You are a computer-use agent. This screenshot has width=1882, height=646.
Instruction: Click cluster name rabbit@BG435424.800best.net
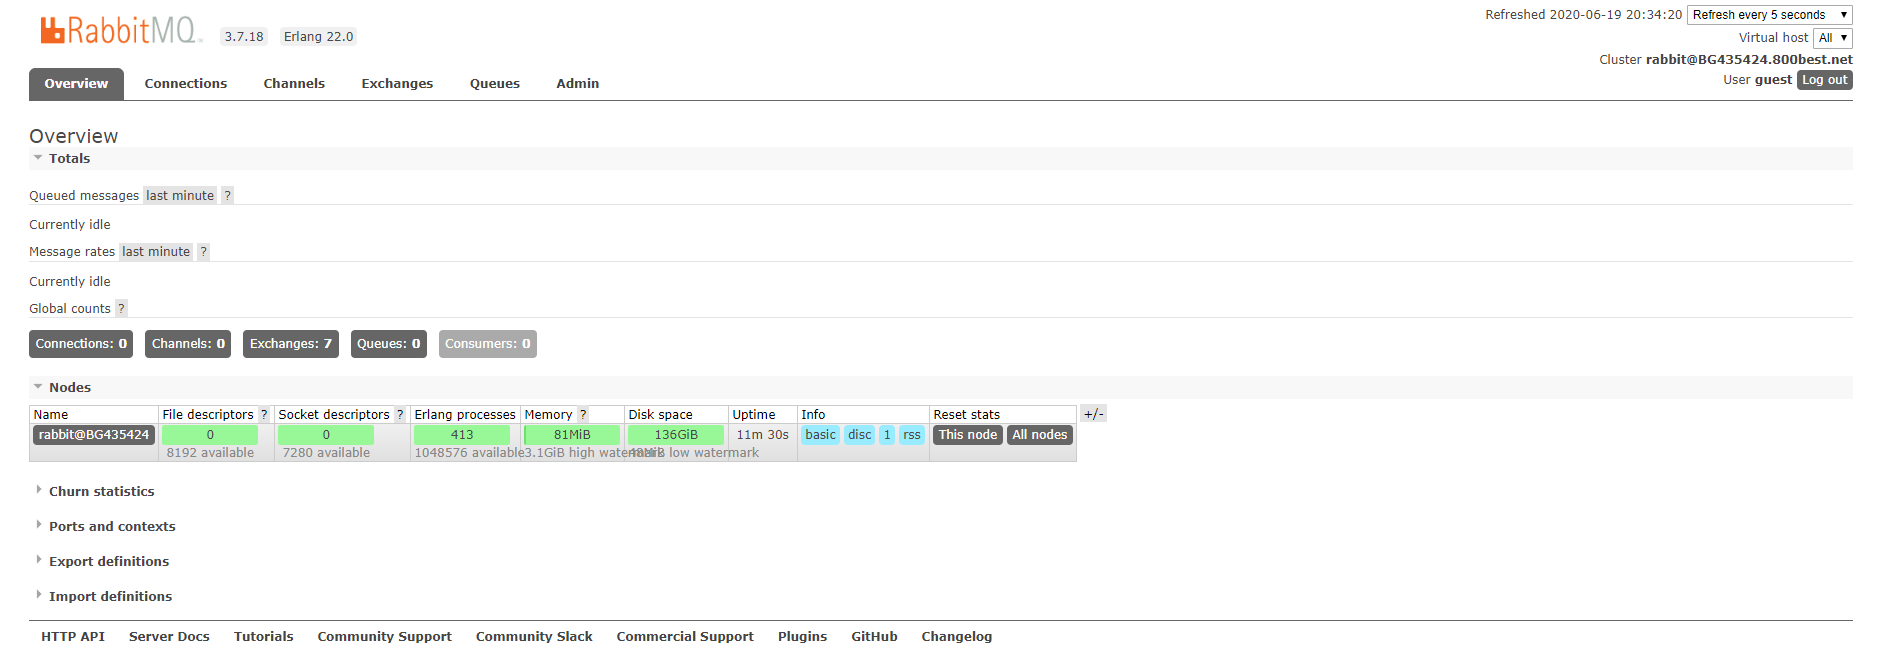1749,60
